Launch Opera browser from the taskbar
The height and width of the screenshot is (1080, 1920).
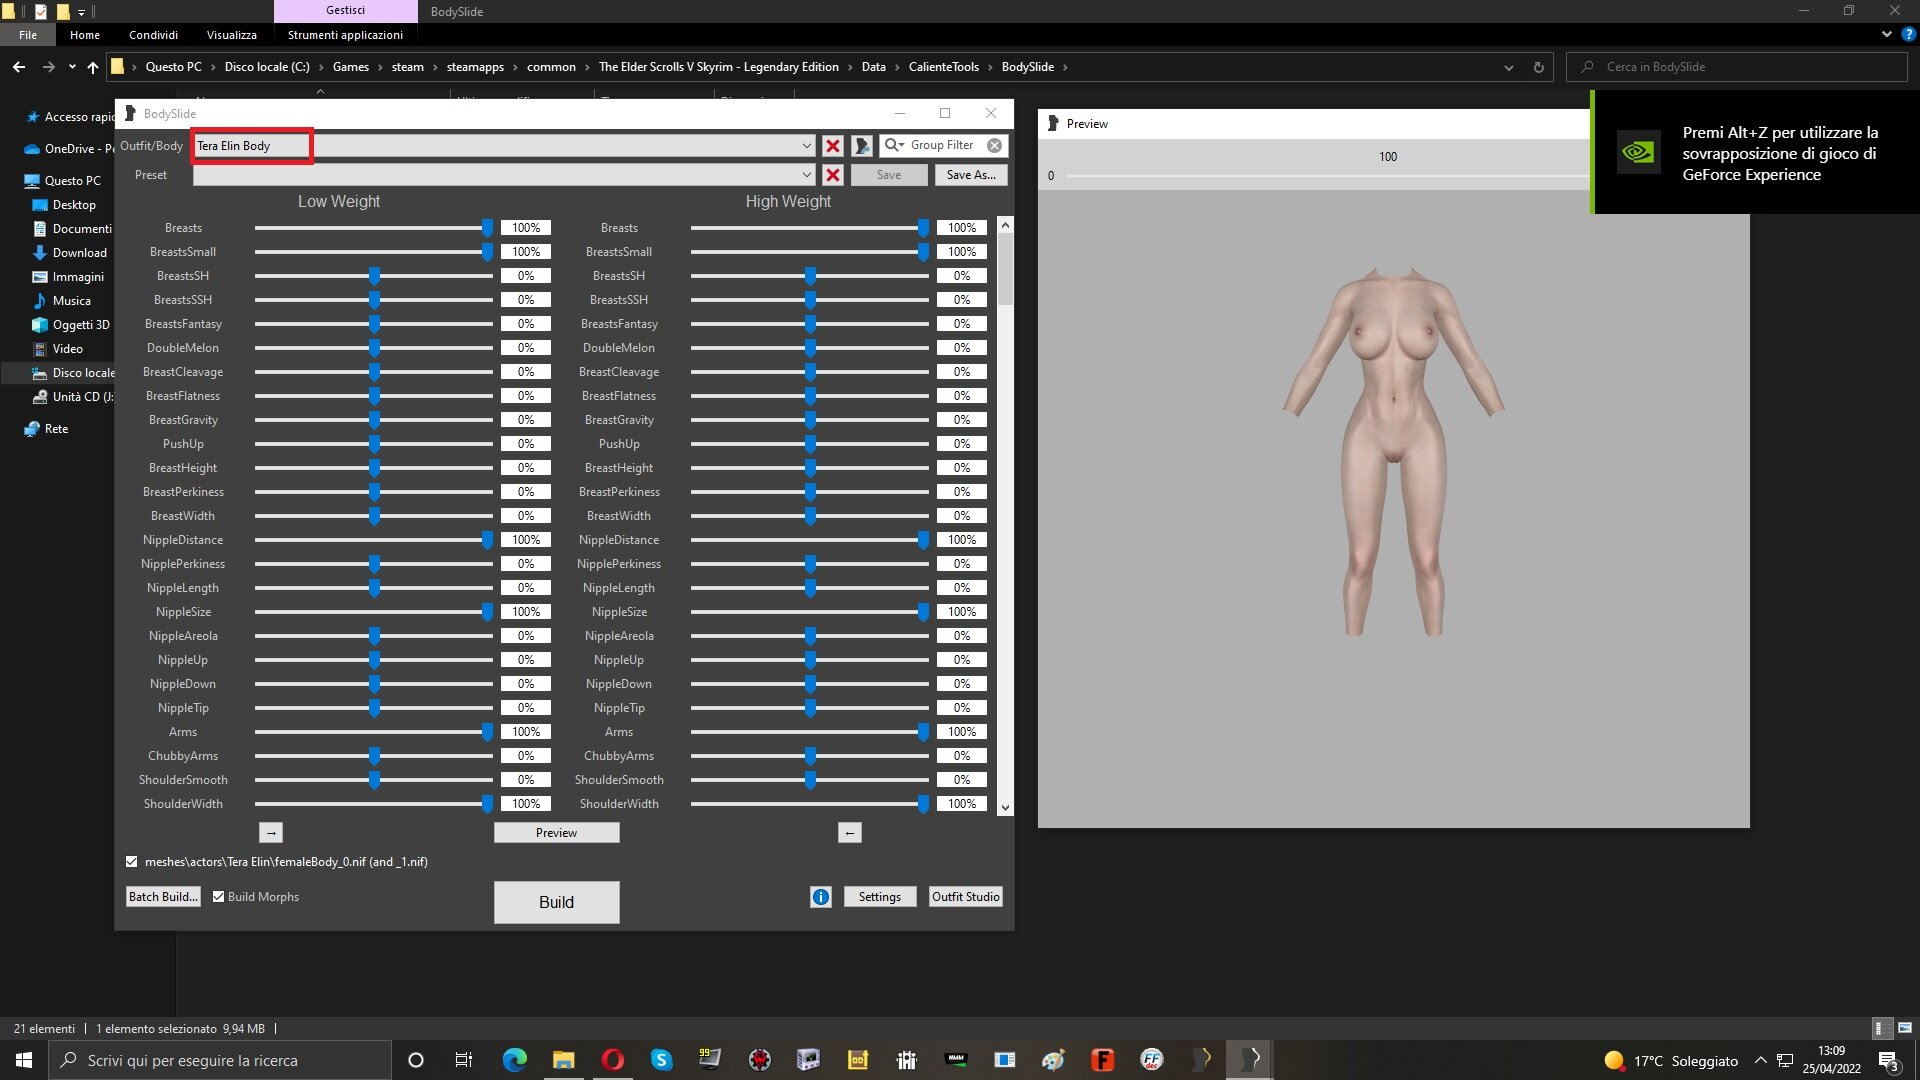612,1060
